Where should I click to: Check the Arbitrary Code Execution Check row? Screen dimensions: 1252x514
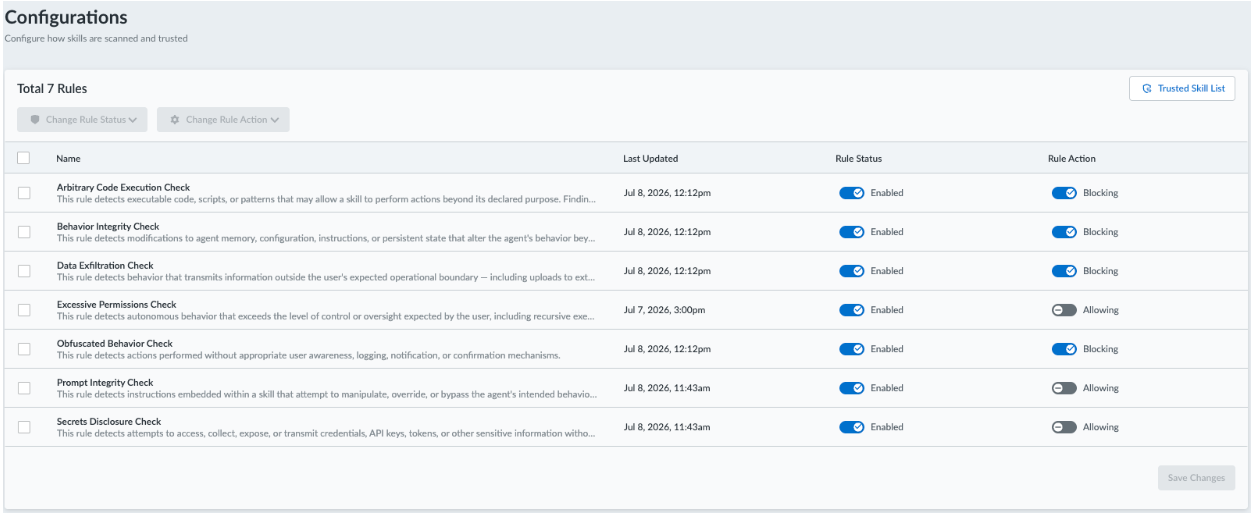[24, 193]
